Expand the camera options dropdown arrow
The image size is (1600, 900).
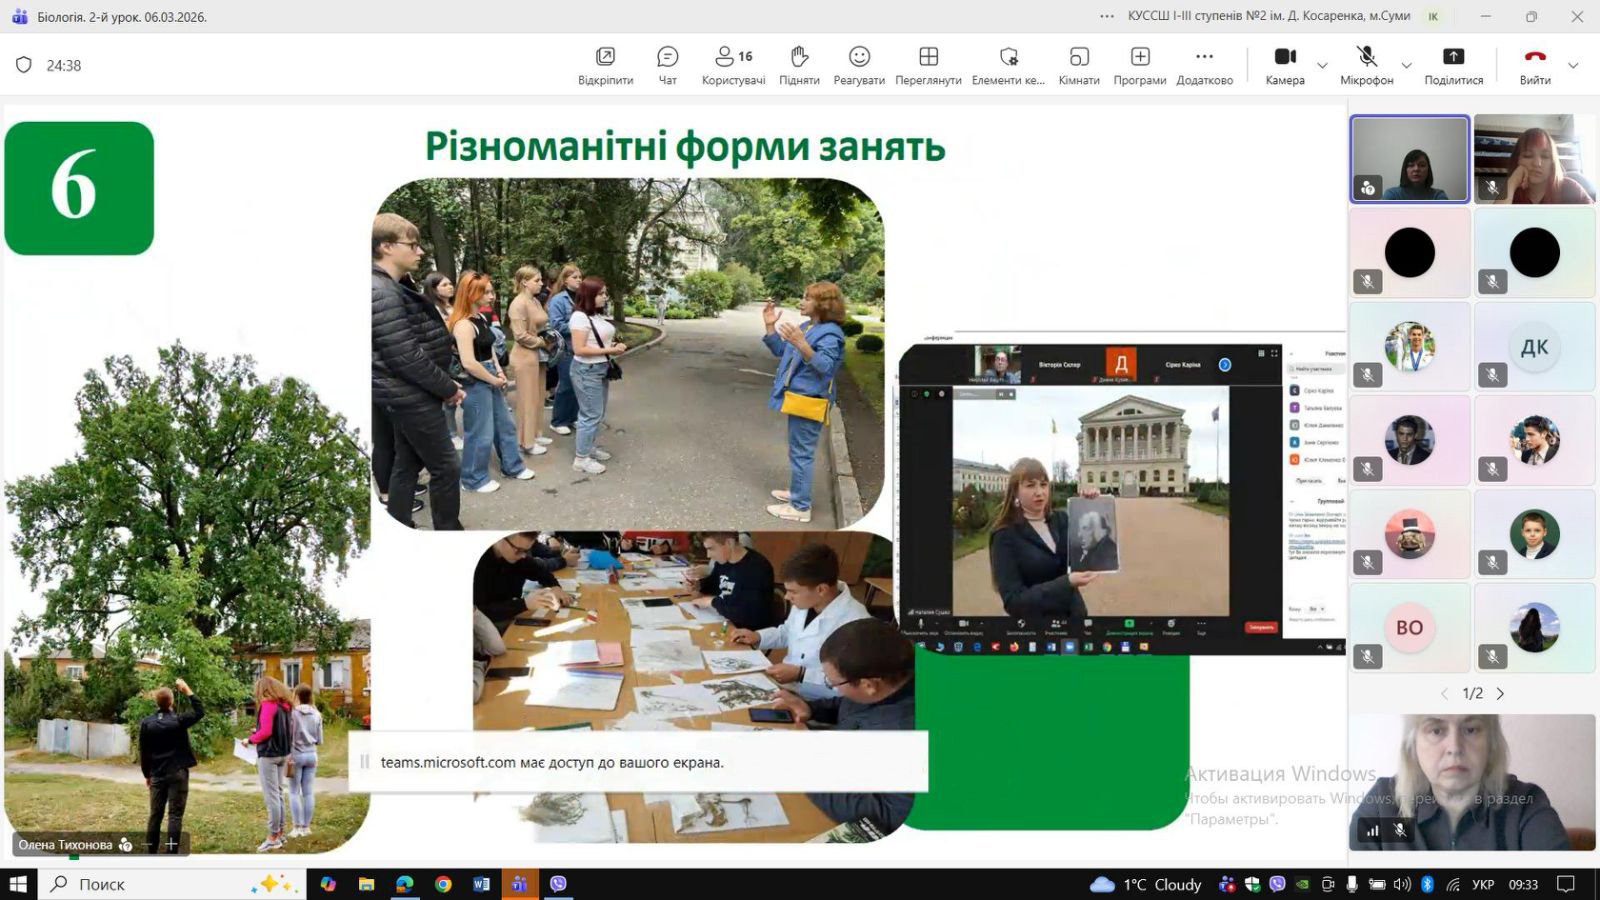pos(1322,66)
